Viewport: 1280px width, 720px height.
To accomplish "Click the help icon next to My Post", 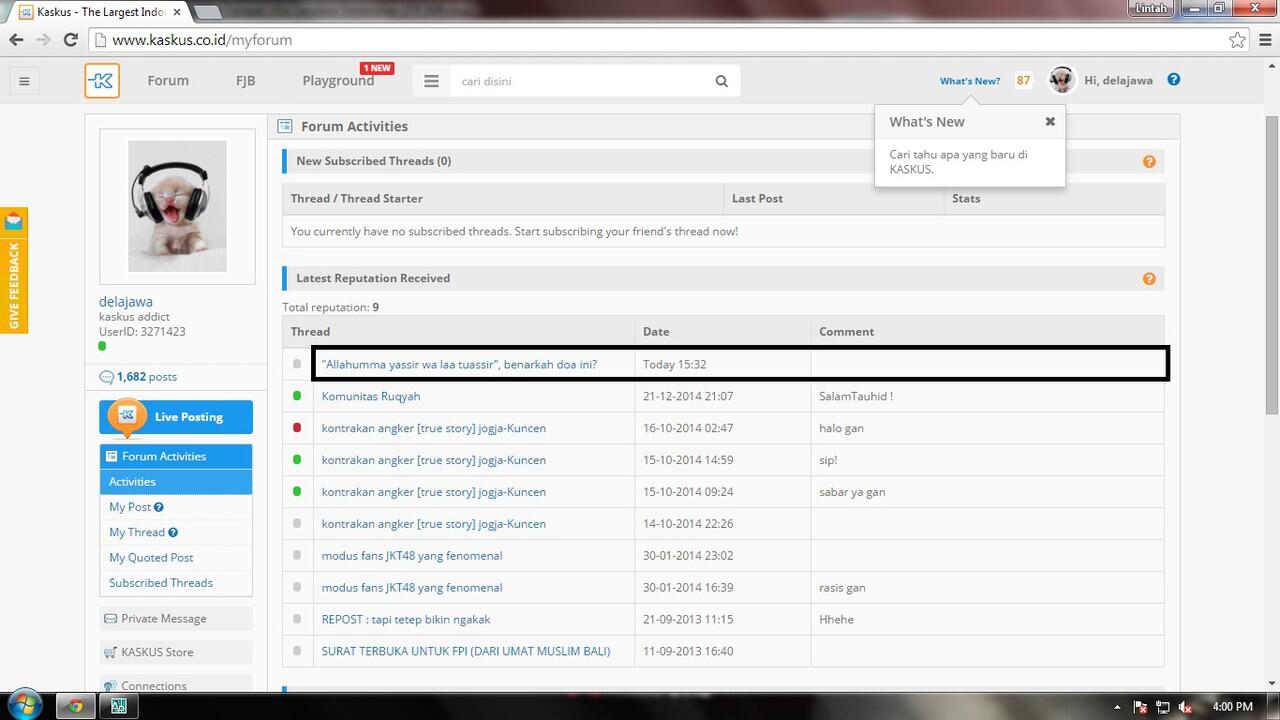I will click(x=160, y=507).
